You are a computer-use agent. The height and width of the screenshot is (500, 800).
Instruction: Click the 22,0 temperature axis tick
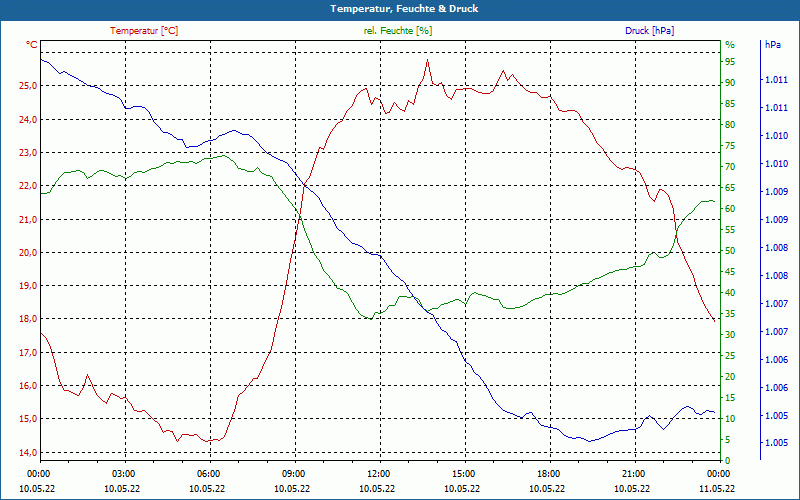[x=28, y=186]
